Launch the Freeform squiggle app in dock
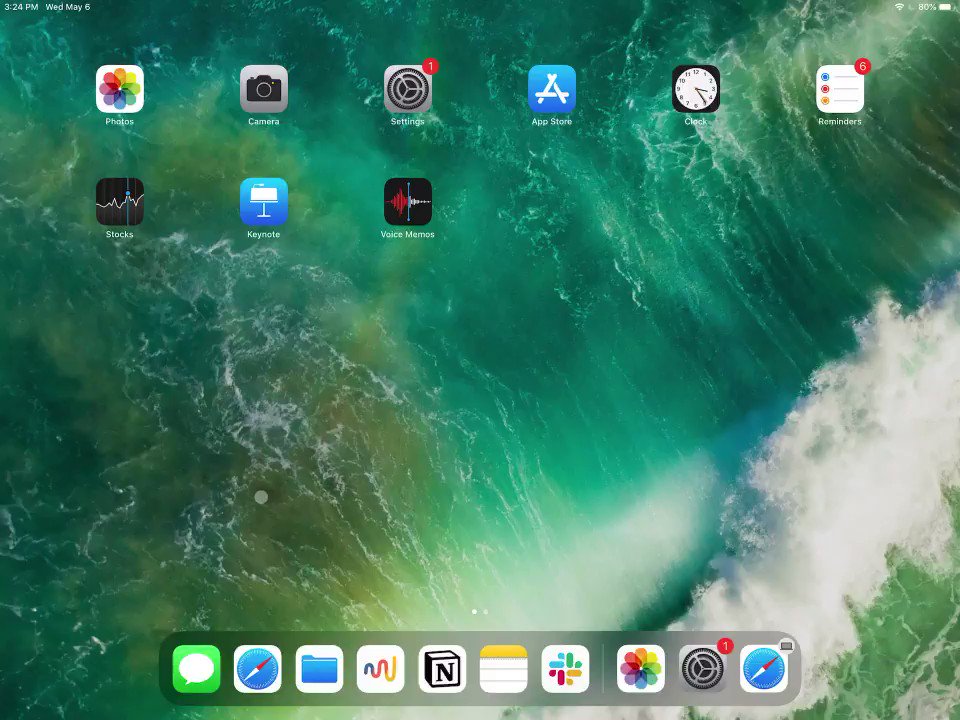 point(381,669)
